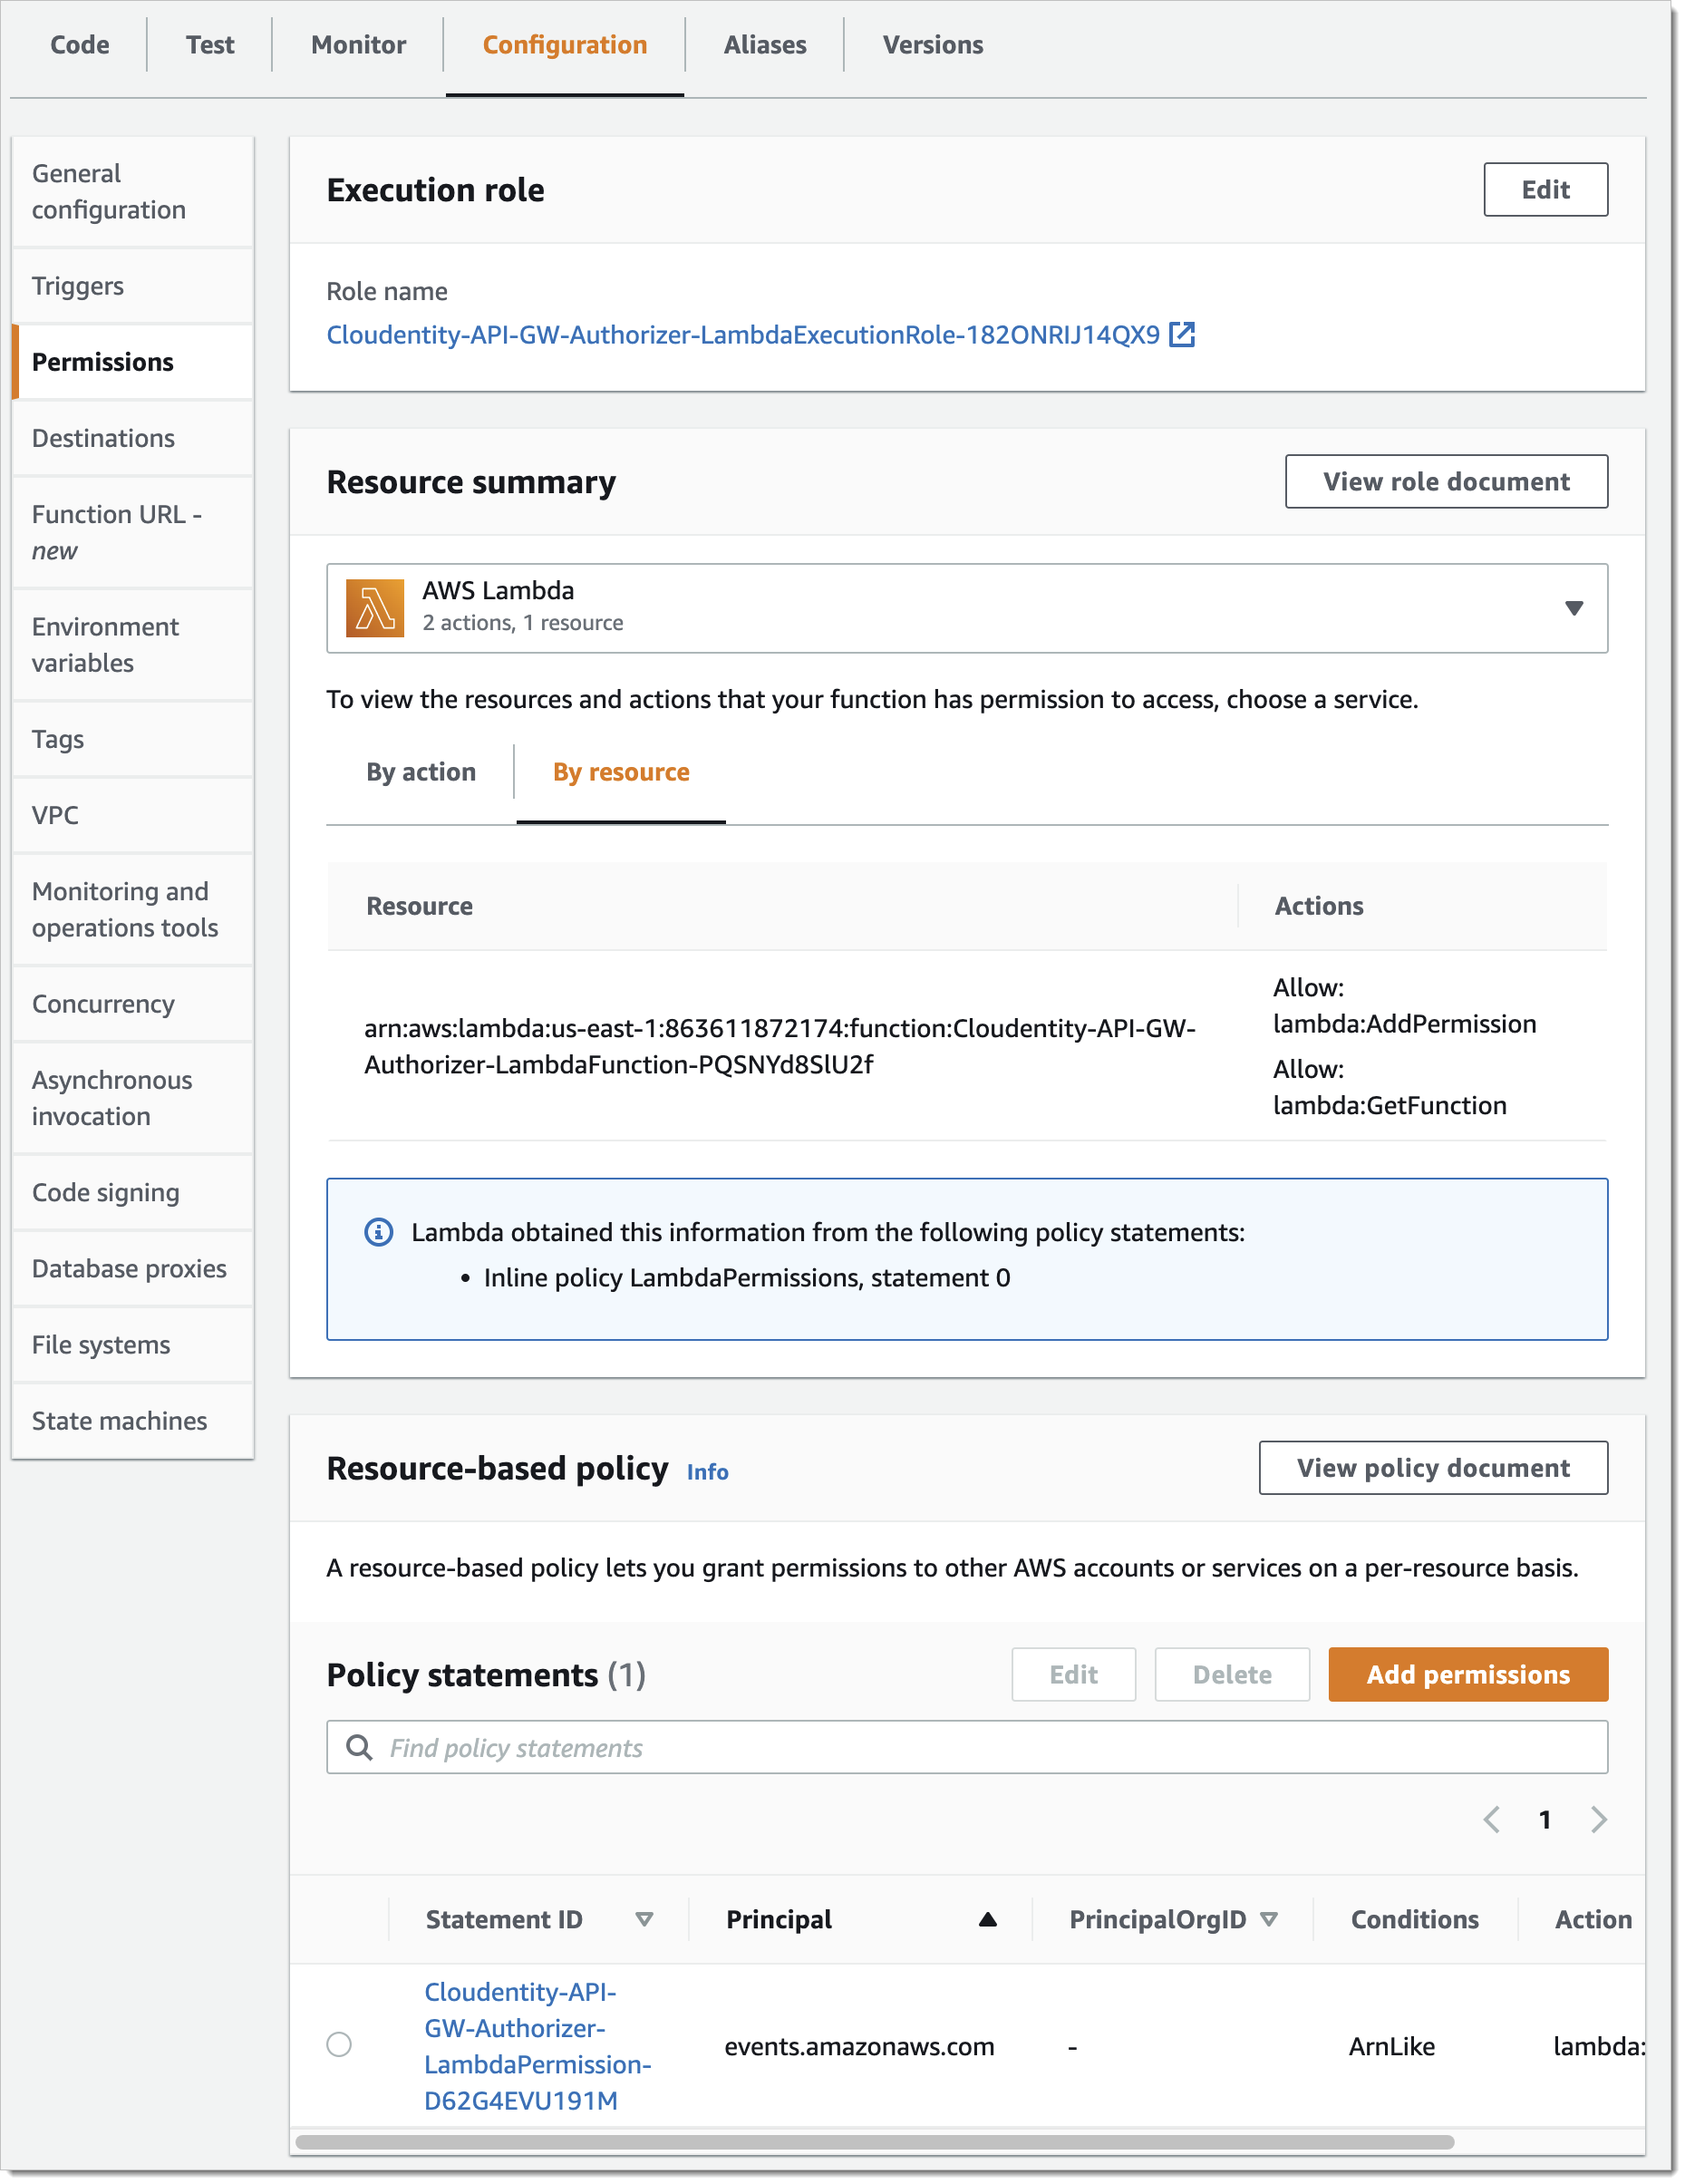
Task: Open General configuration in sidebar
Action: (134, 192)
